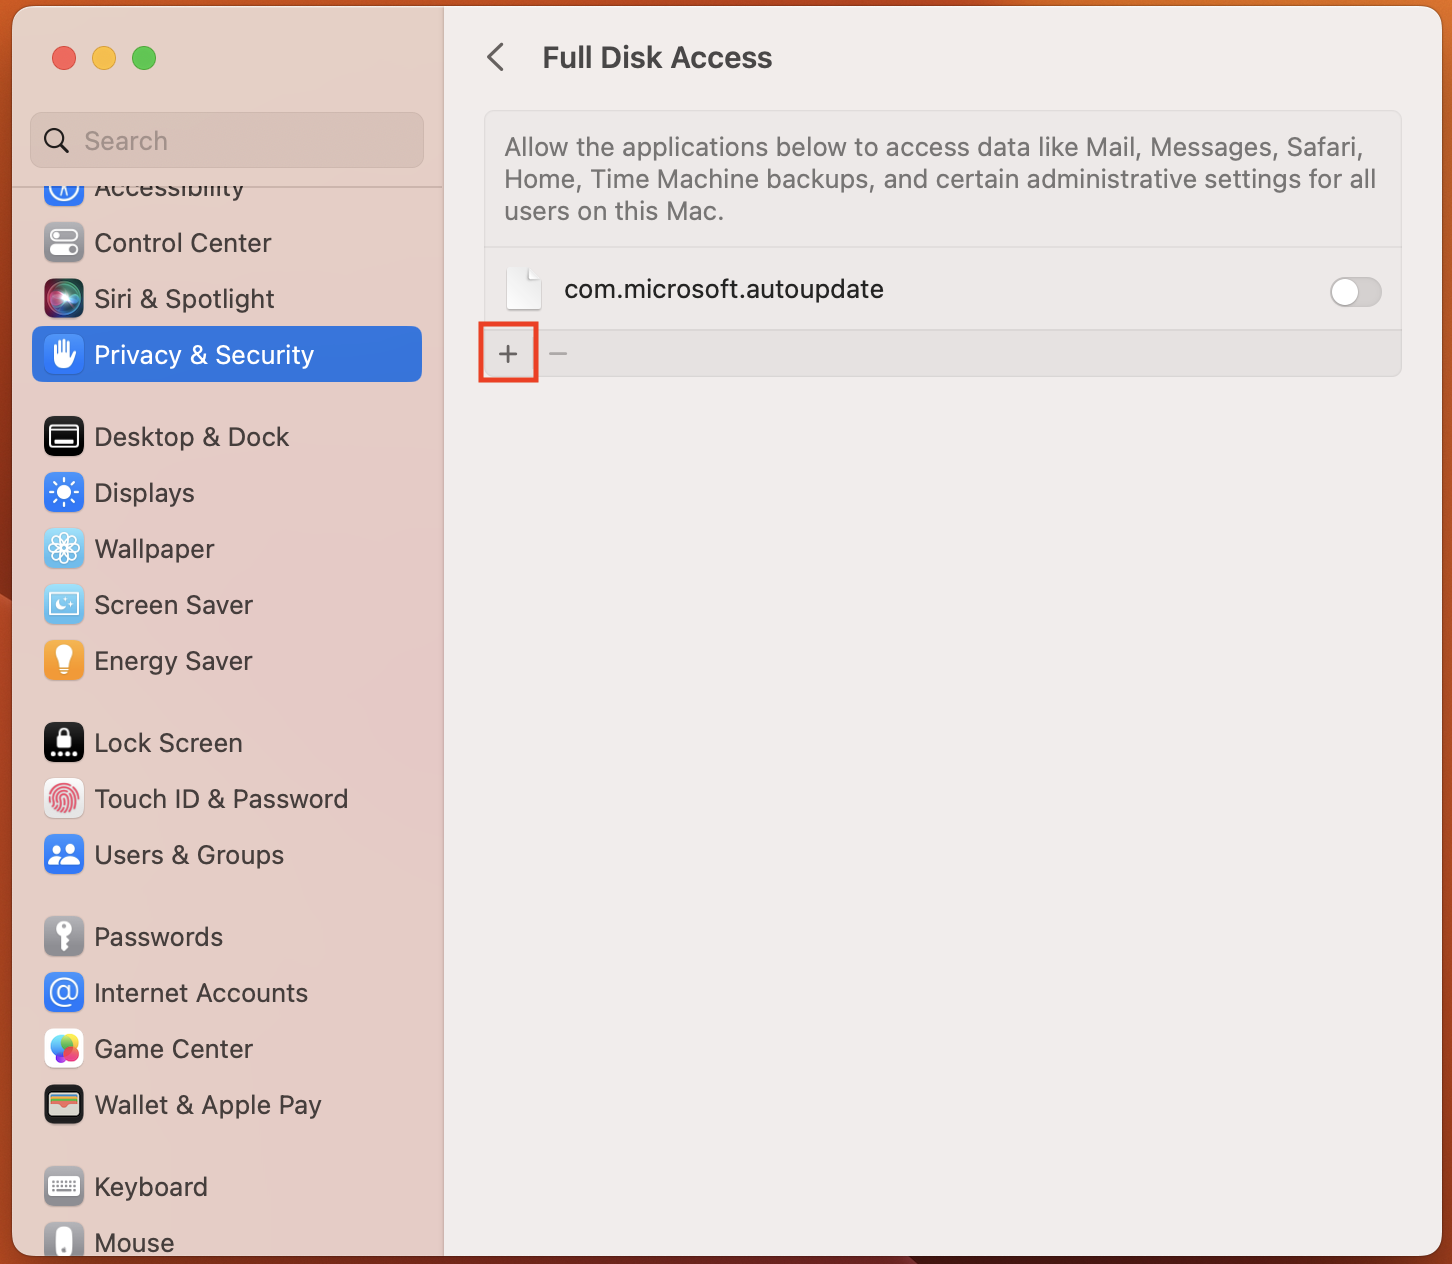Click the Privacy & Security hand icon
This screenshot has height=1264, width=1452.
64,355
